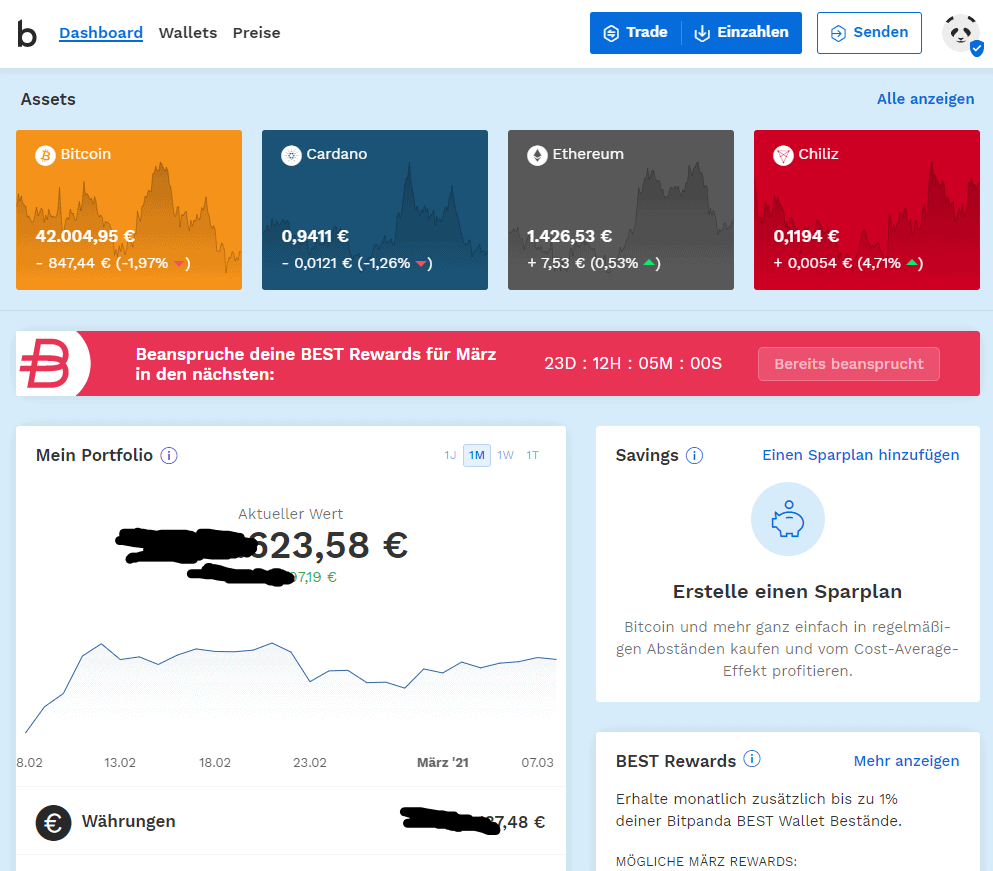Screen dimensions: 993x871
Task: Click the Euro Währungen icon
Action: point(53,822)
